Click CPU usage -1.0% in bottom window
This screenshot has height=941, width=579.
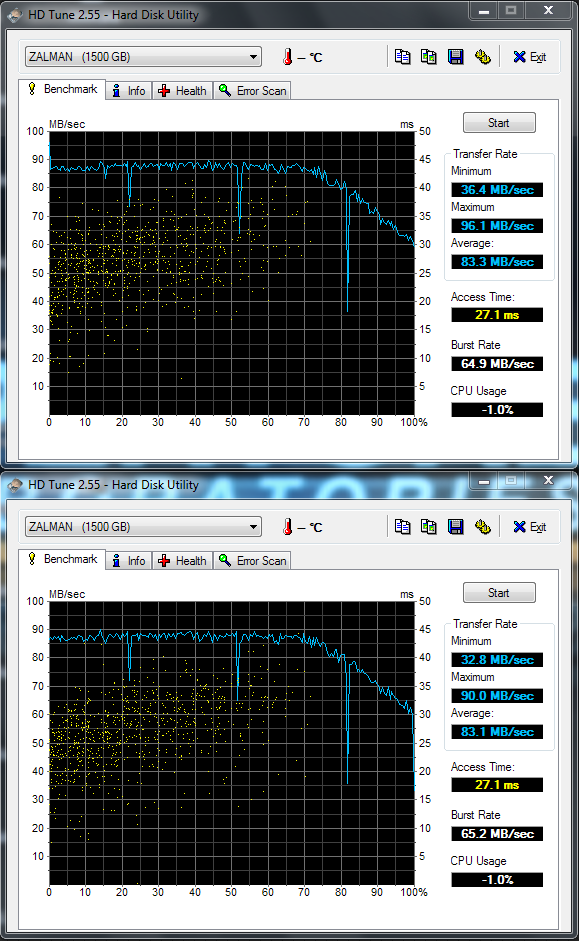pos(497,880)
